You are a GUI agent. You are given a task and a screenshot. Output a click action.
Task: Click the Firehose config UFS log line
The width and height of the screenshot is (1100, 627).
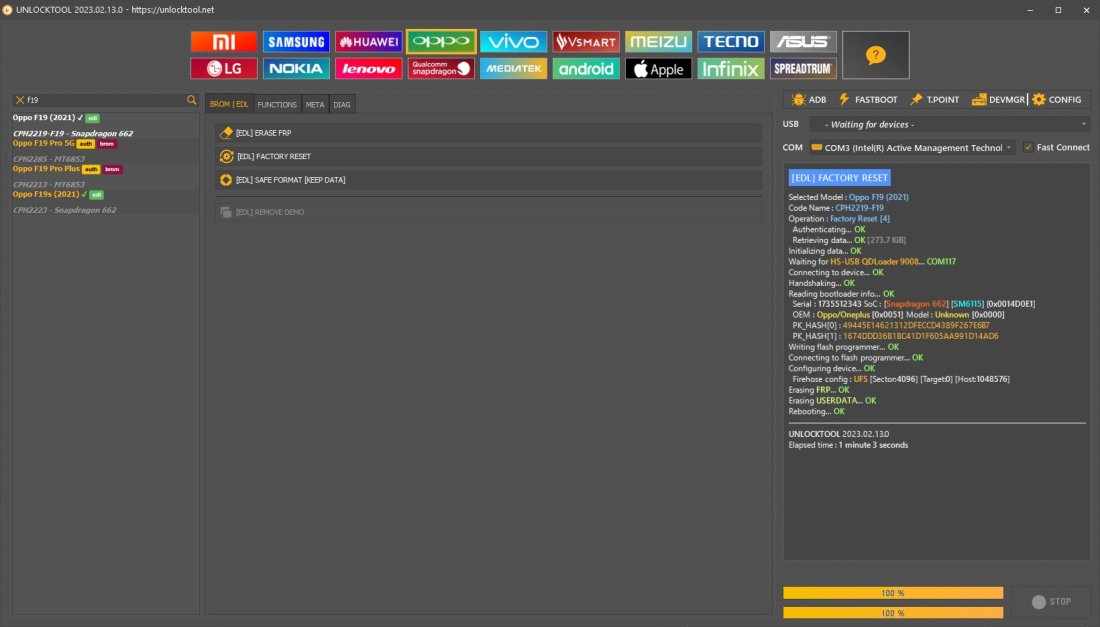pos(901,379)
